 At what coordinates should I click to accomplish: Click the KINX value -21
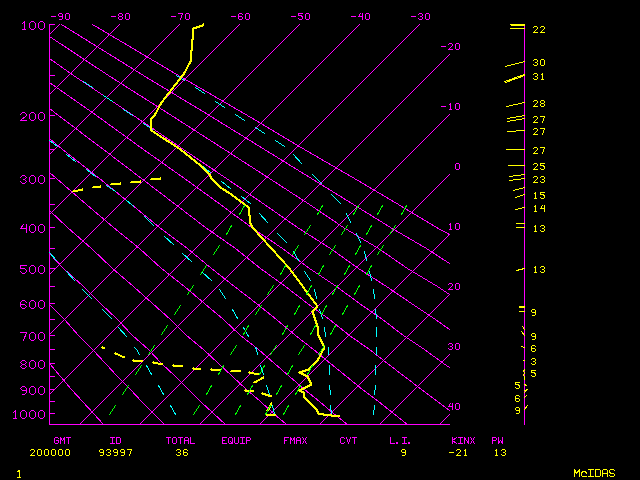click(x=462, y=452)
